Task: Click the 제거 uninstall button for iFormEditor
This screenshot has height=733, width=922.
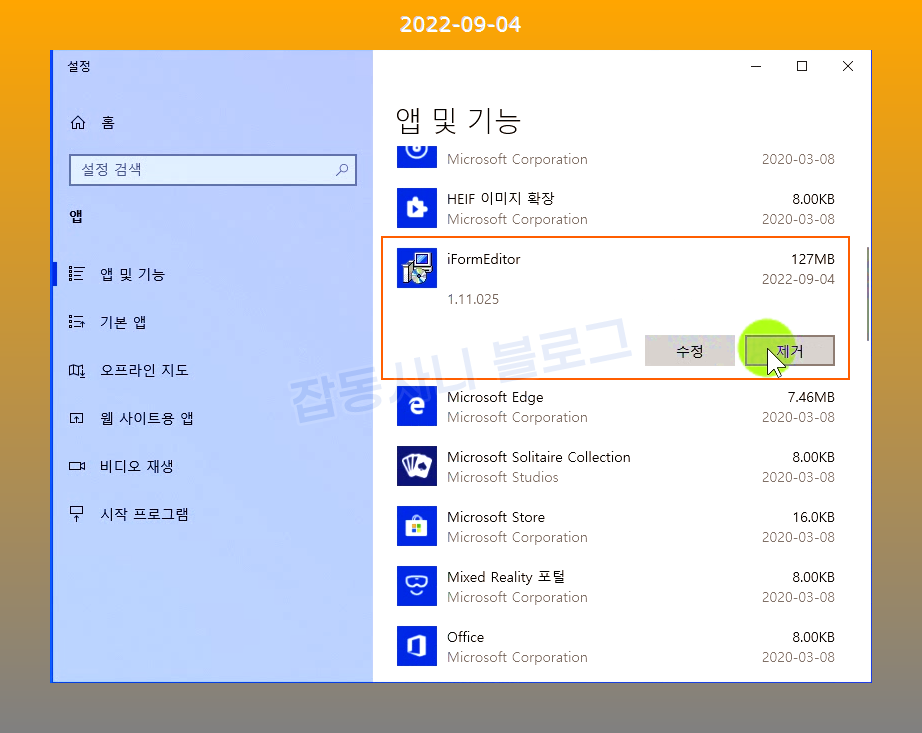Action: click(x=790, y=351)
